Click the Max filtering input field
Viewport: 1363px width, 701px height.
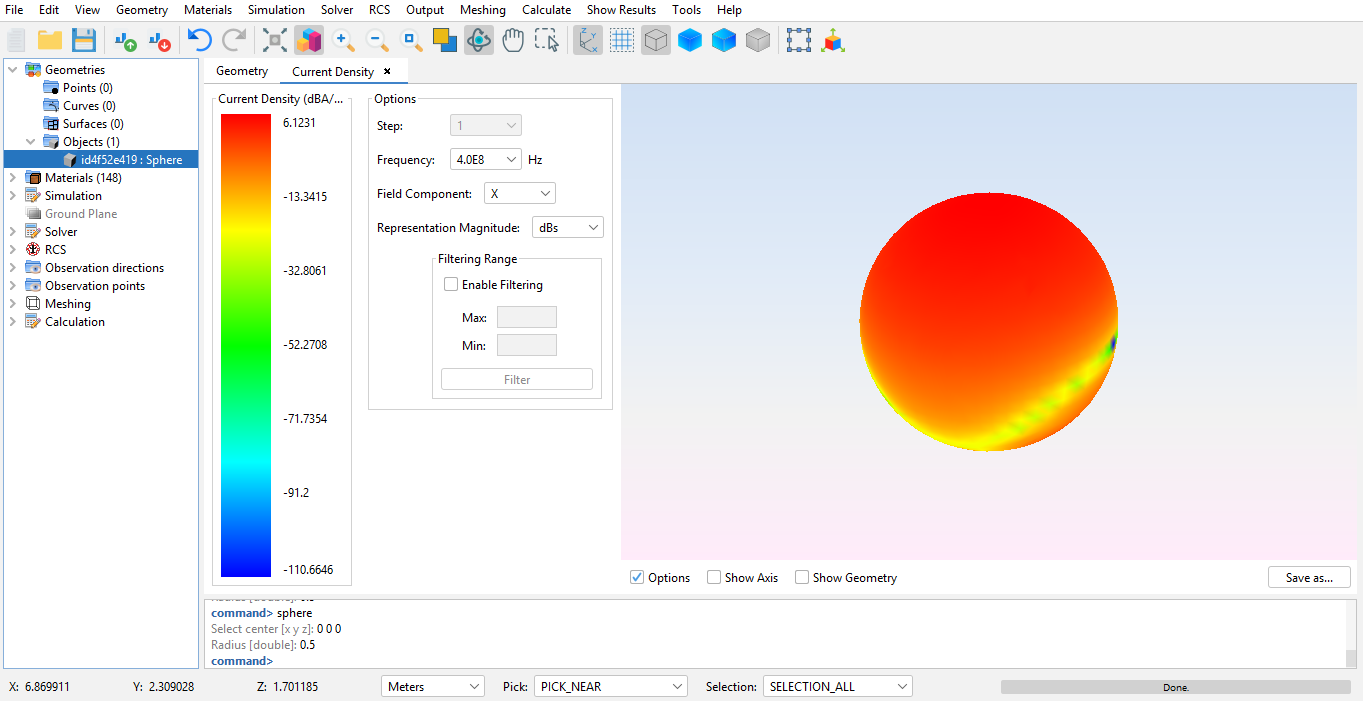point(526,318)
